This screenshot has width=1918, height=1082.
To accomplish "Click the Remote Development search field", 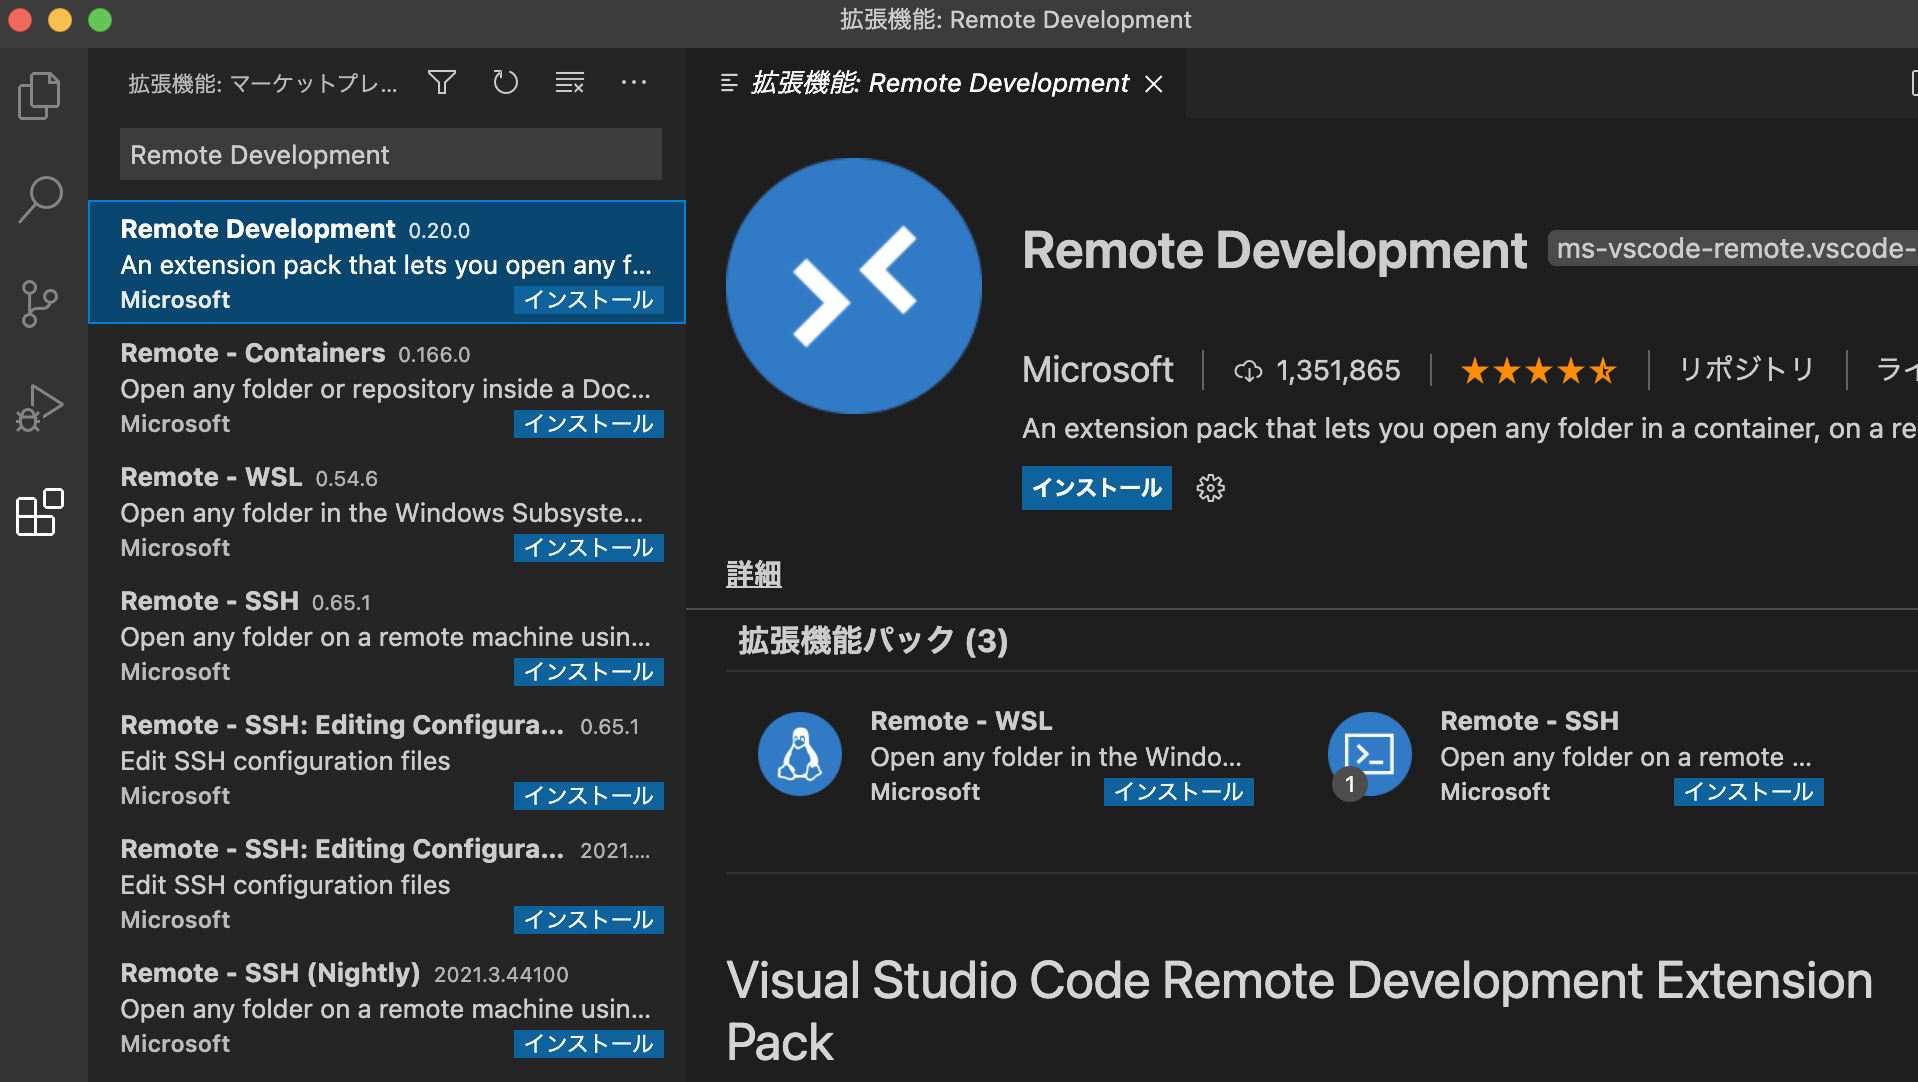I will click(x=390, y=155).
